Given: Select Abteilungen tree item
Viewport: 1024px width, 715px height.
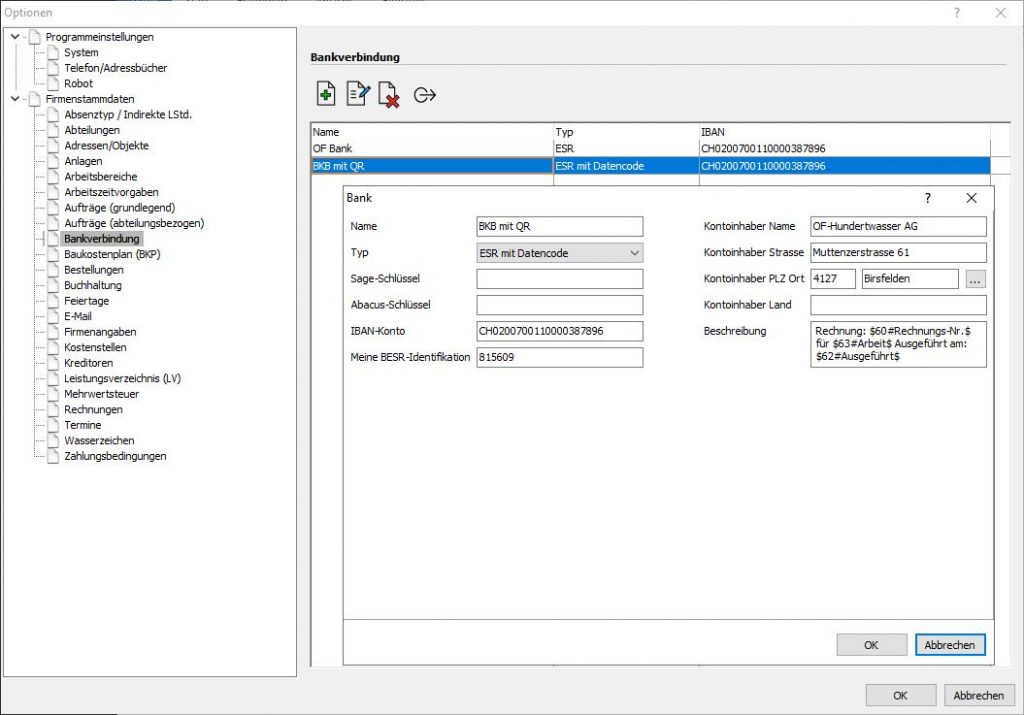Looking at the screenshot, I should point(92,130).
